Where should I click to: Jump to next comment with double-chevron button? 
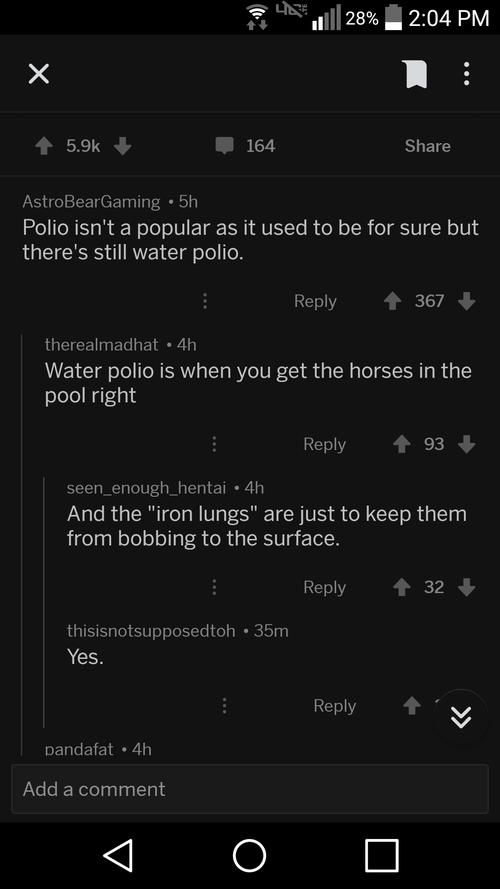[460, 719]
